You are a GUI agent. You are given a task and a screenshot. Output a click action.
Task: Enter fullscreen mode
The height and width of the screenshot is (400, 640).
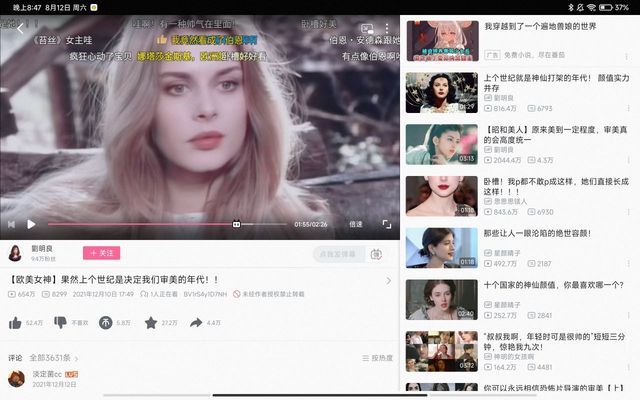point(387,224)
